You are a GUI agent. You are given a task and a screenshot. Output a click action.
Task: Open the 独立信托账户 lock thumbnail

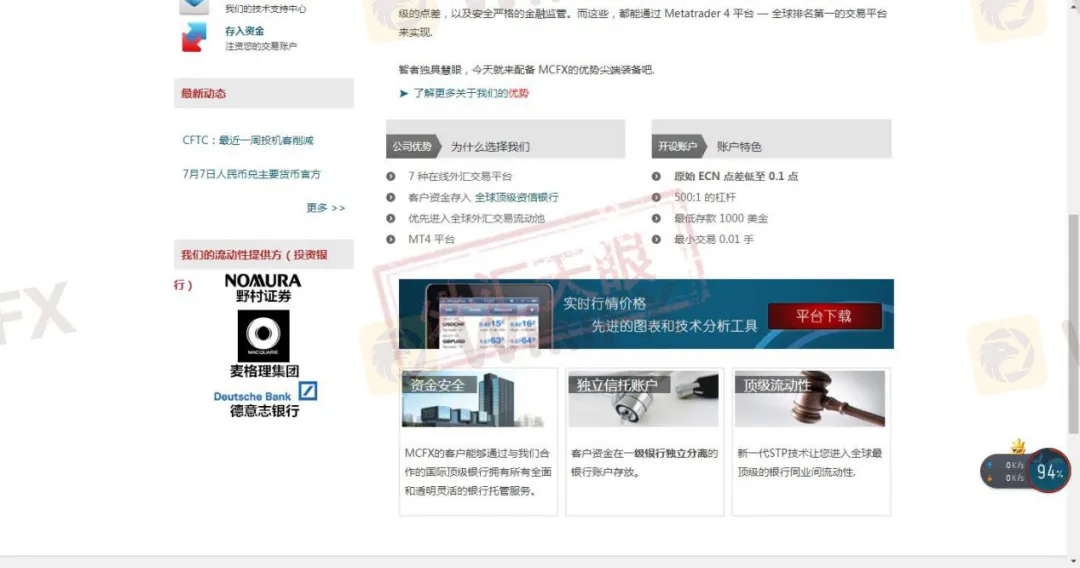(643, 399)
